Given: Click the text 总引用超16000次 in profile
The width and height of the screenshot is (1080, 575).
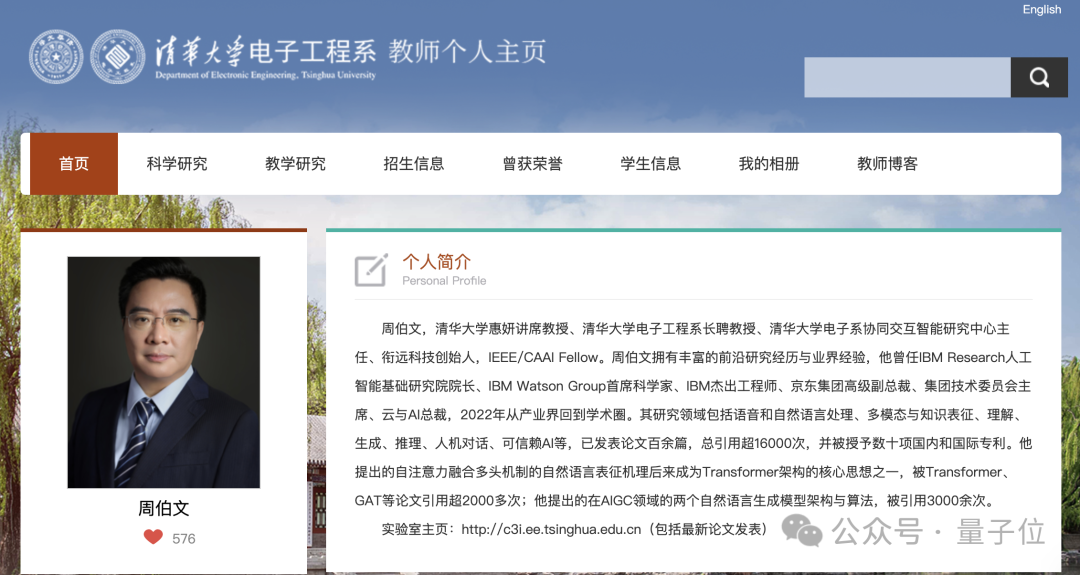Looking at the screenshot, I should point(753,443).
